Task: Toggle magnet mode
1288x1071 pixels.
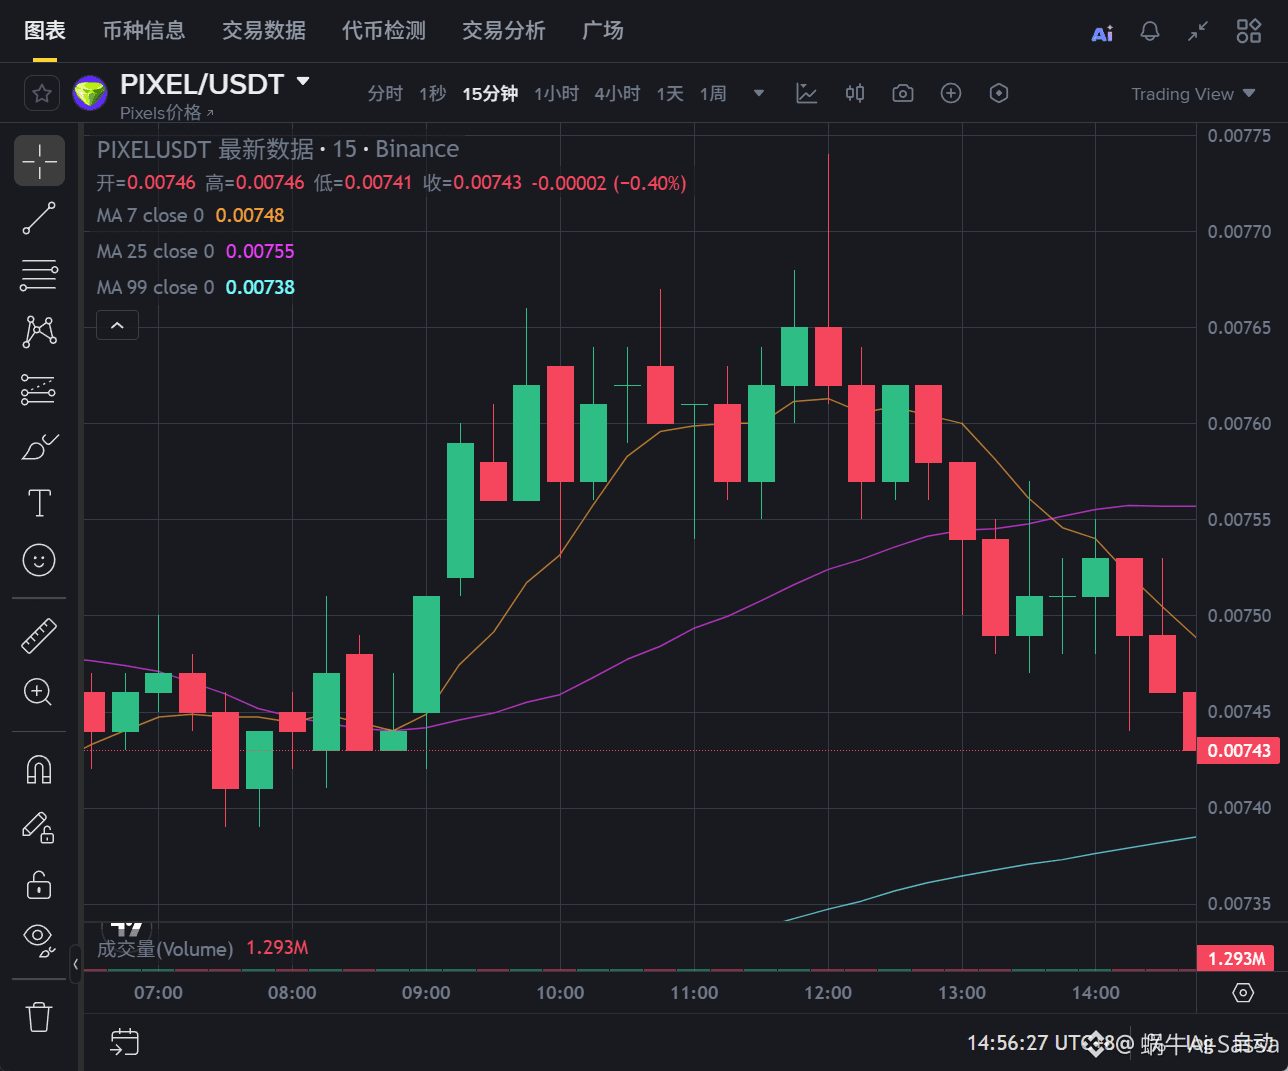Action: click(39, 770)
